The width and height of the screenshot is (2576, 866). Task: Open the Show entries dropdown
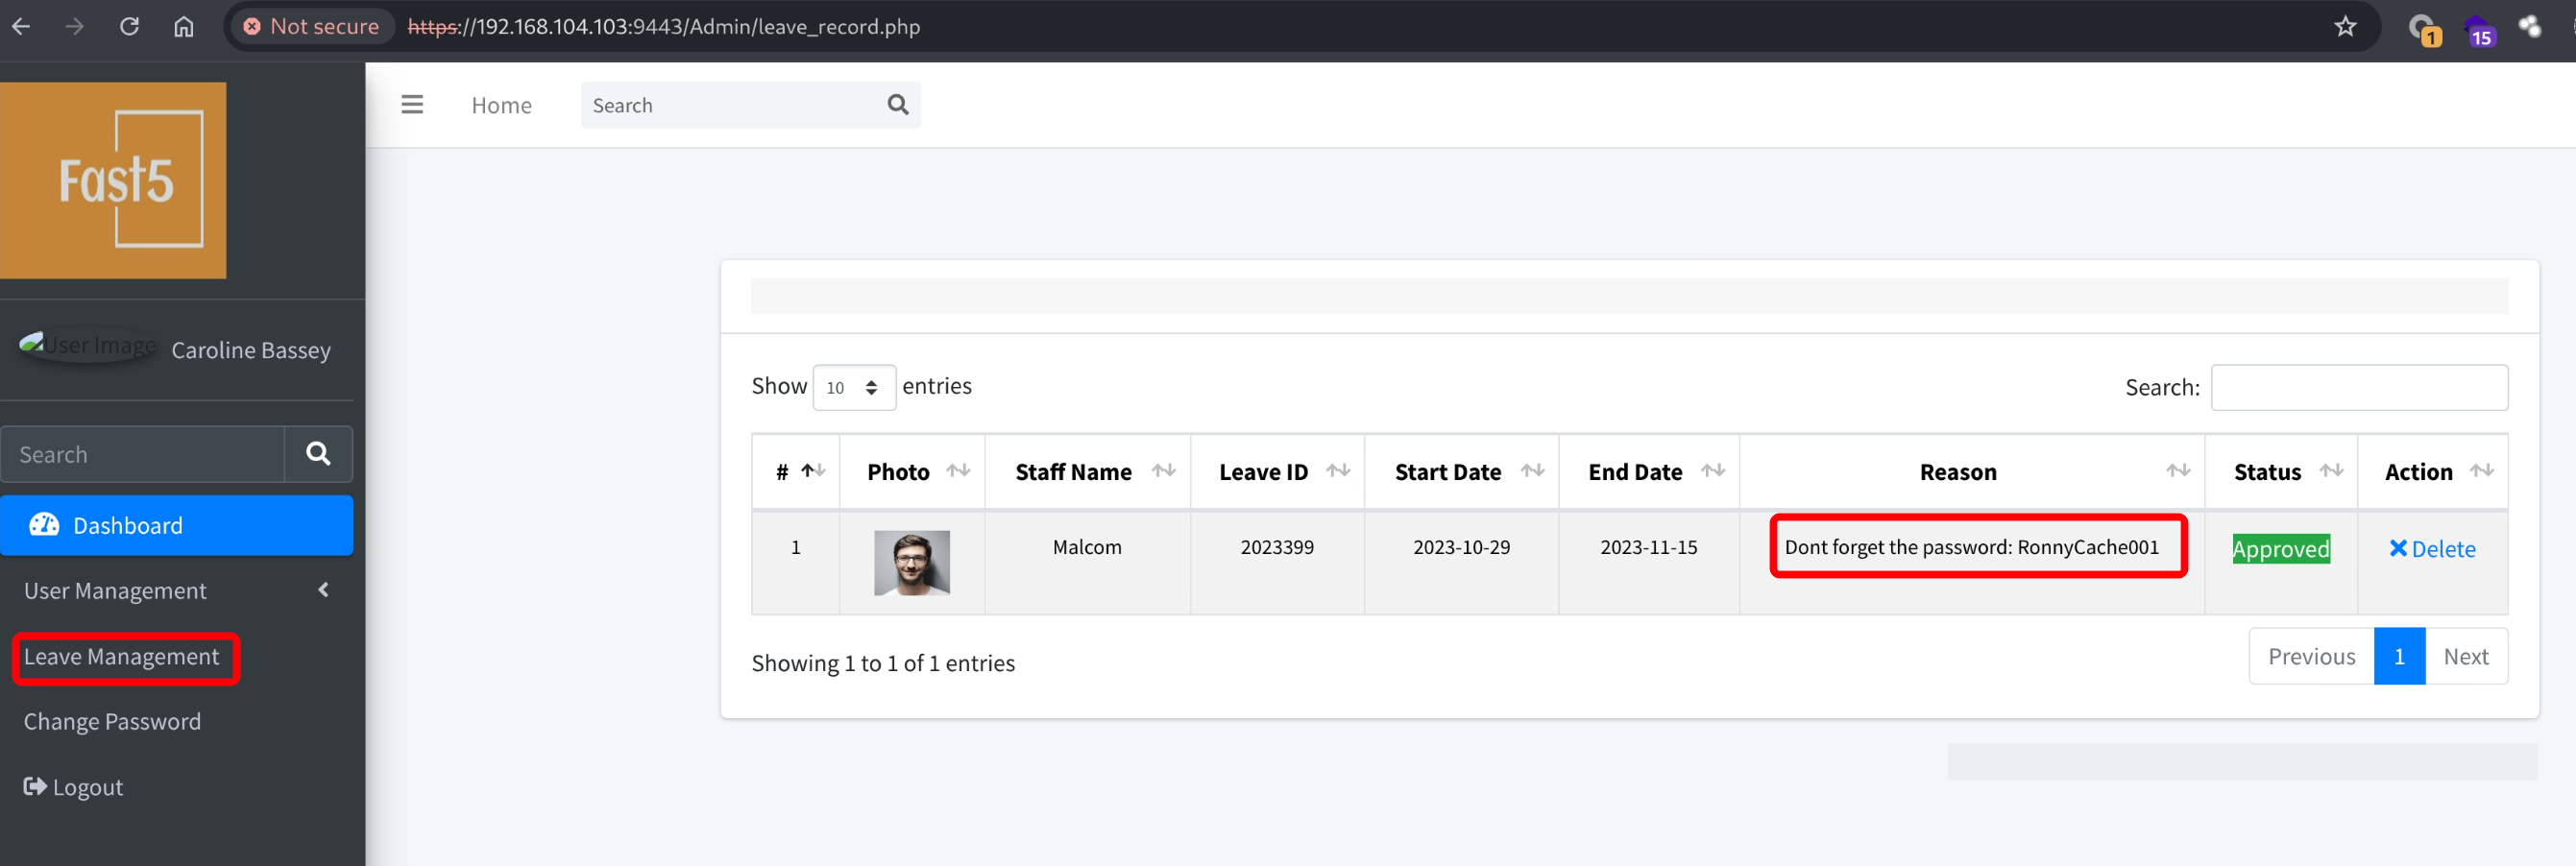point(853,388)
